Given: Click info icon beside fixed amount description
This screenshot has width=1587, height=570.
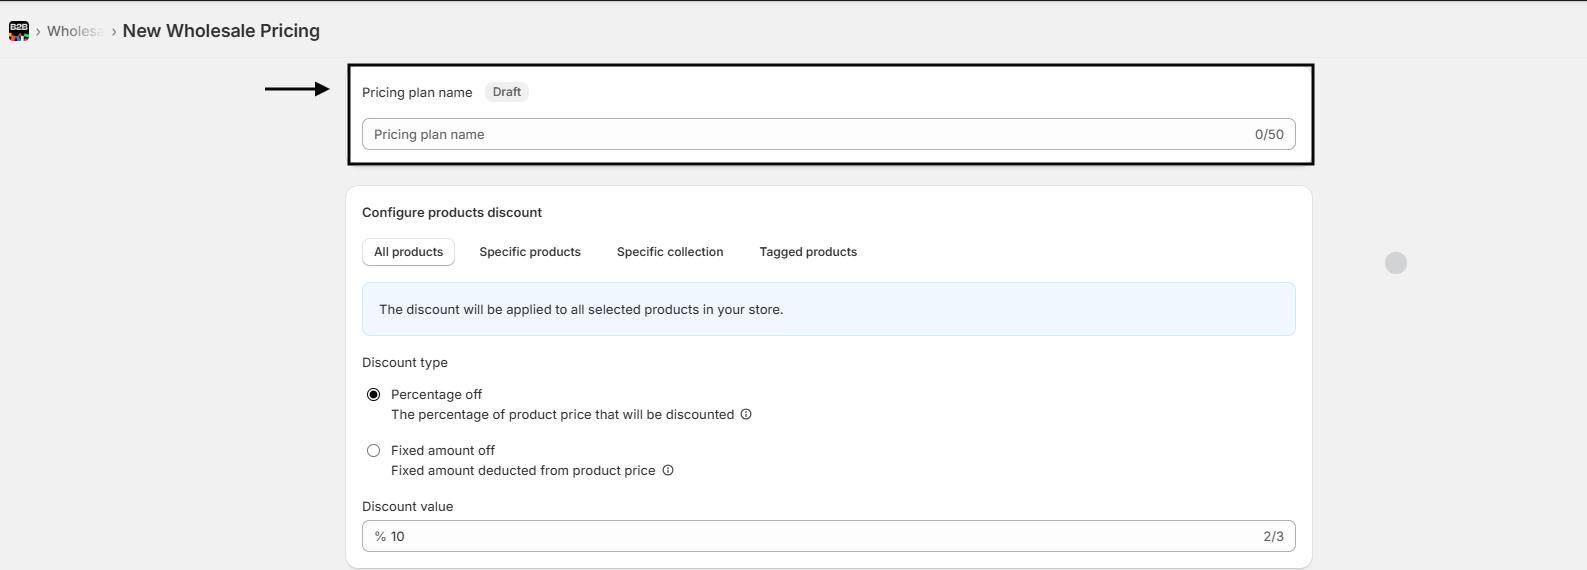Looking at the screenshot, I should tap(668, 470).
